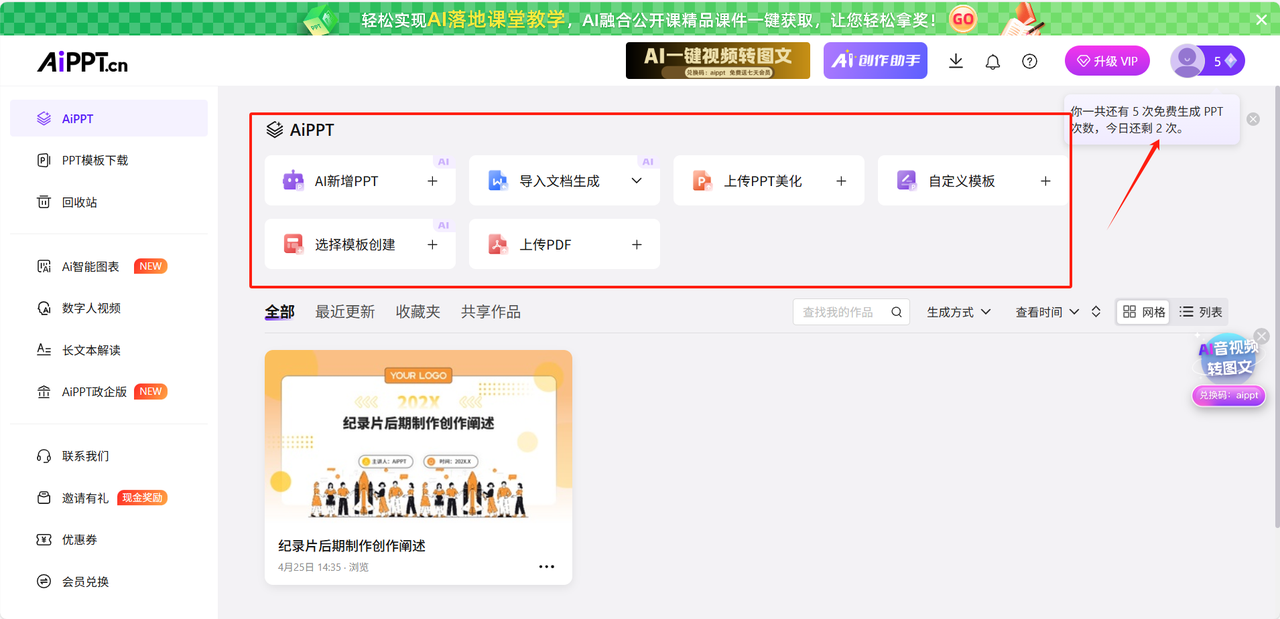Open AiPPT政企版 in sidebar
This screenshot has width=1280, height=619.
pos(109,392)
